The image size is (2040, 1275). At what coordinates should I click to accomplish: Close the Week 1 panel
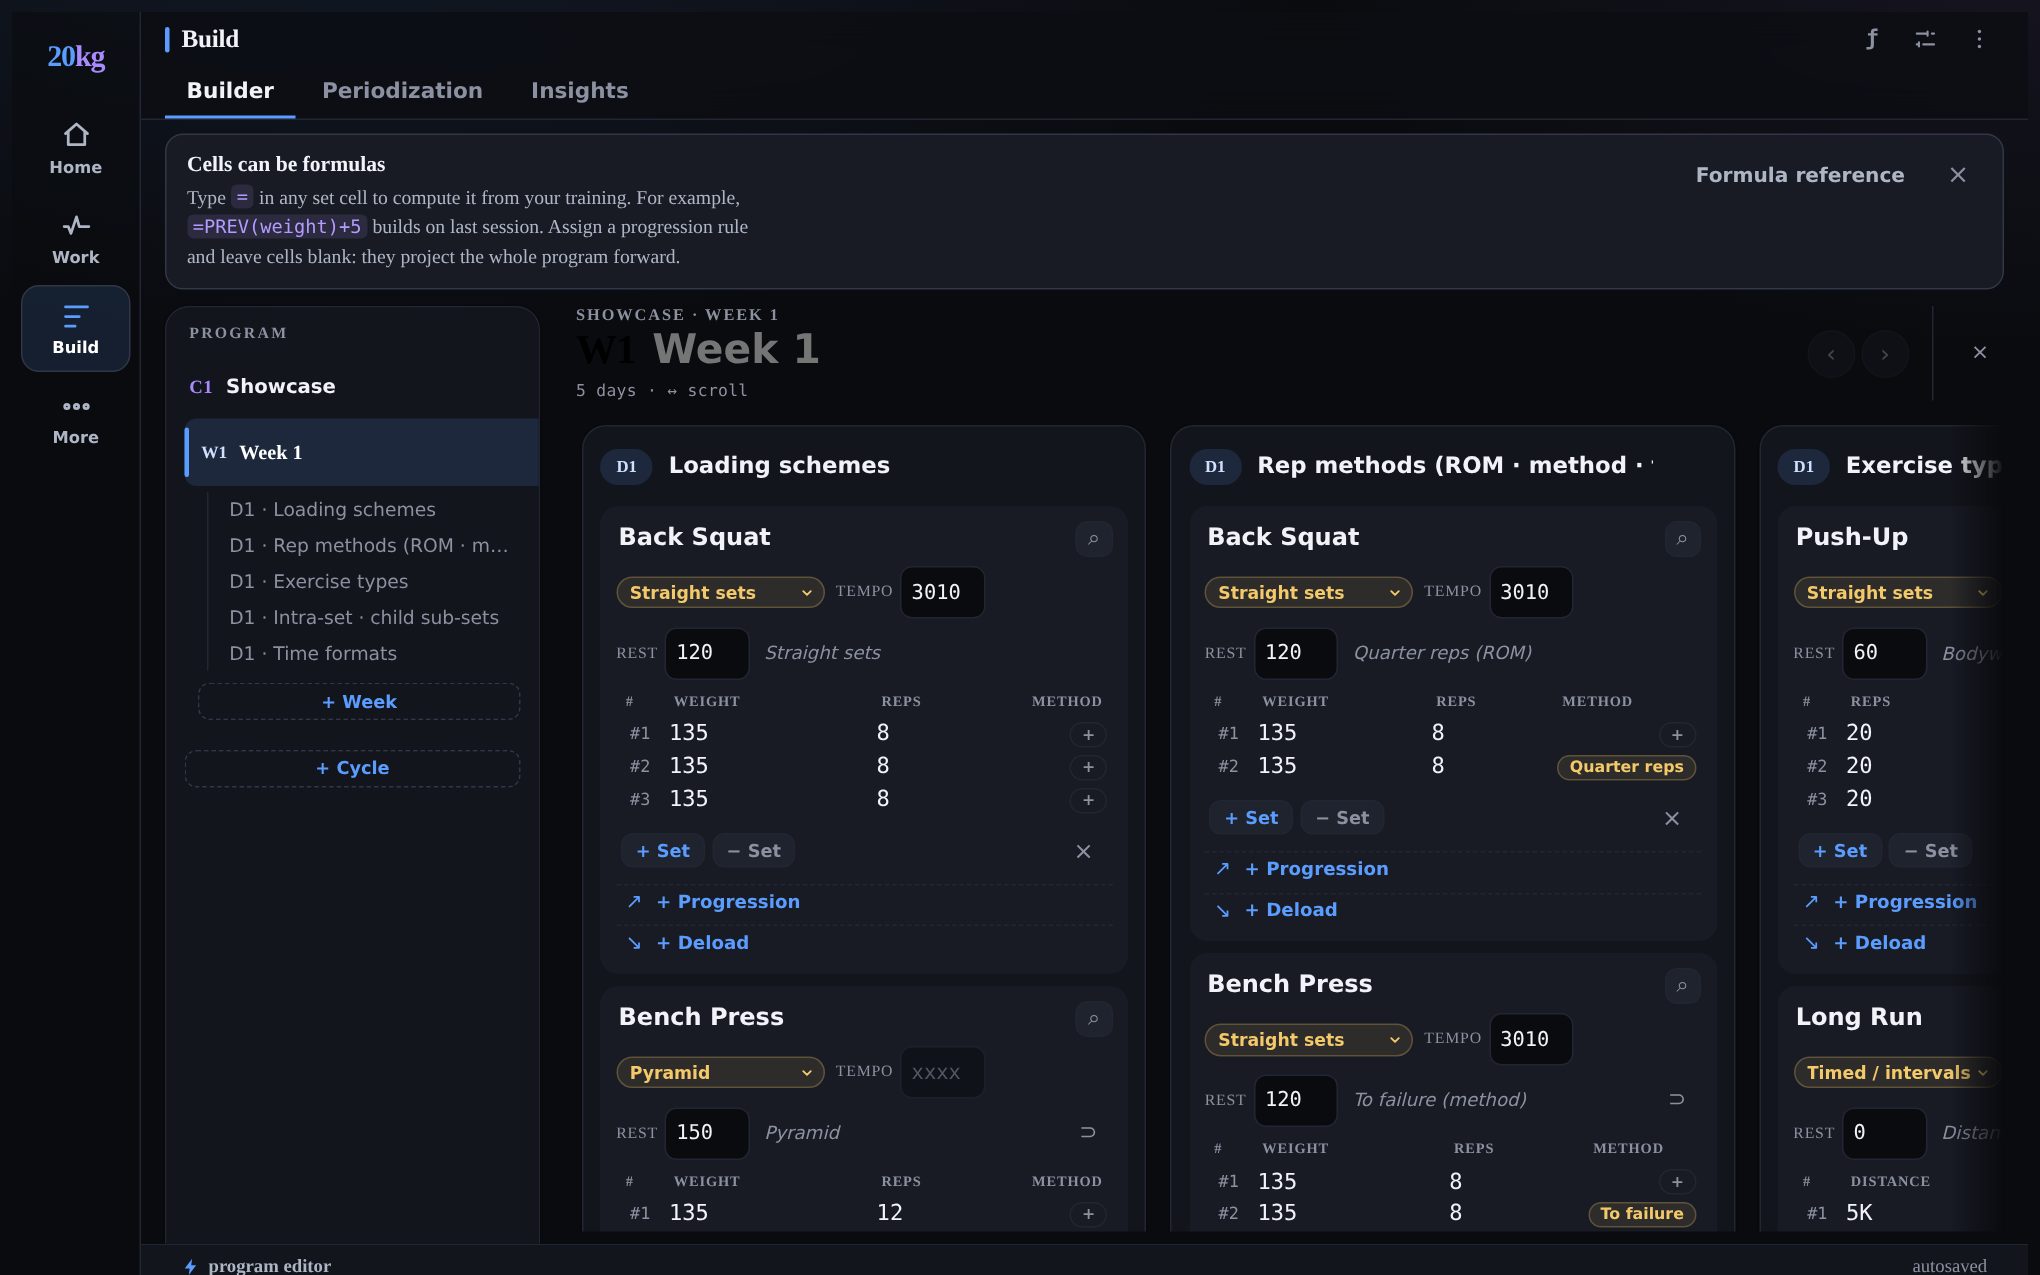point(1980,352)
